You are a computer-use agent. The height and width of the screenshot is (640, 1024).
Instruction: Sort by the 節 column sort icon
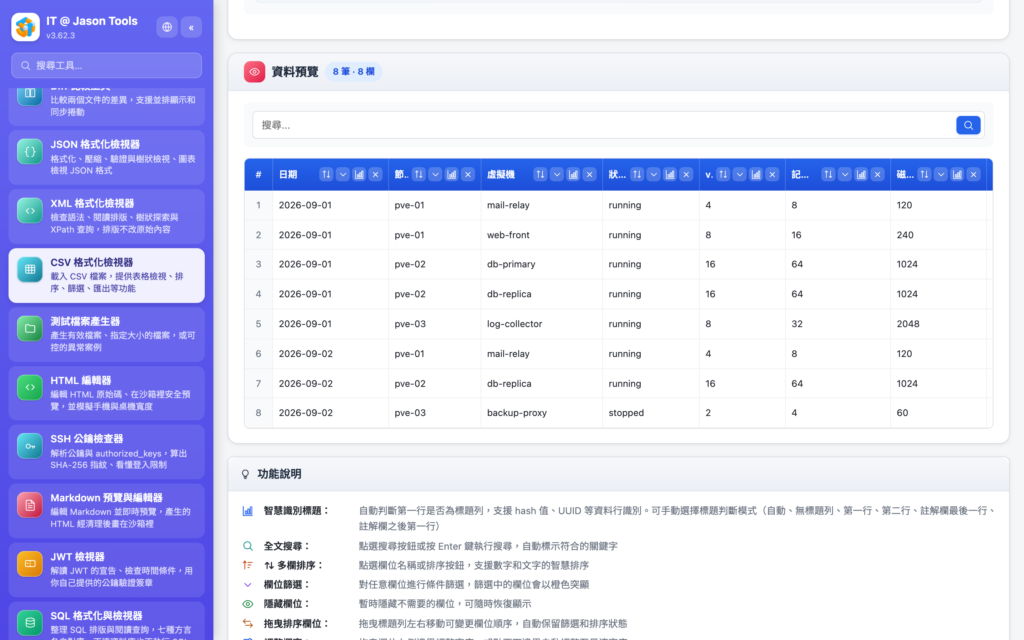pyautogui.click(x=419, y=174)
